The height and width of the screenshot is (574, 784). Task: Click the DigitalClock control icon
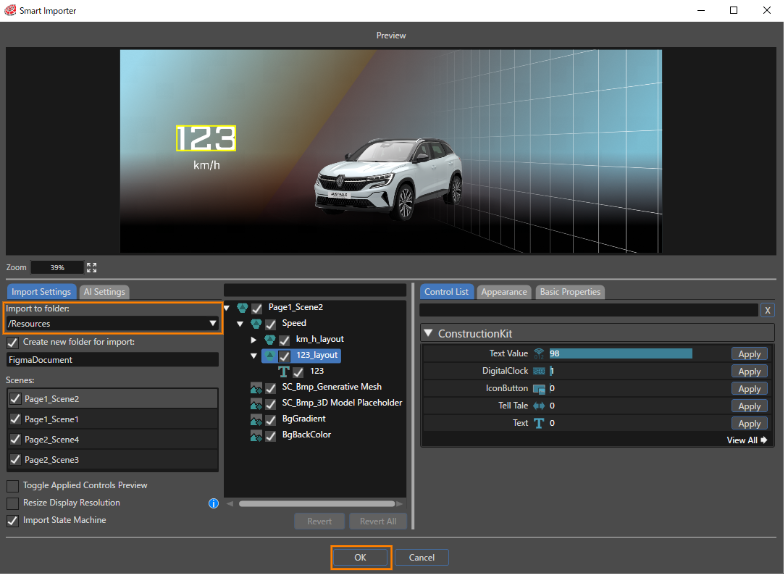click(539, 371)
